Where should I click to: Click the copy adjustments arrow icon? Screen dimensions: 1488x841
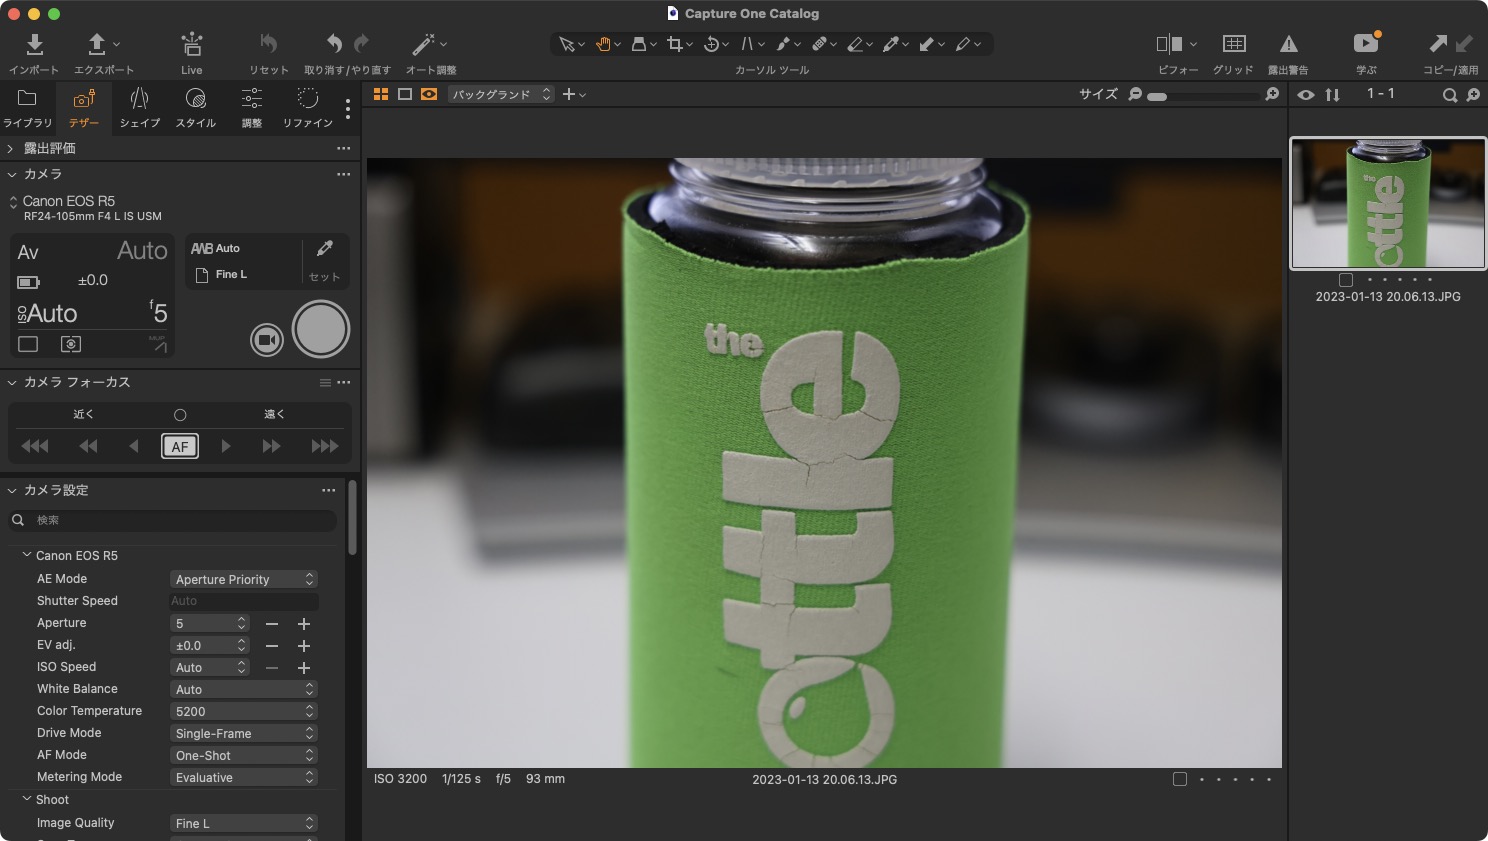coord(1438,43)
